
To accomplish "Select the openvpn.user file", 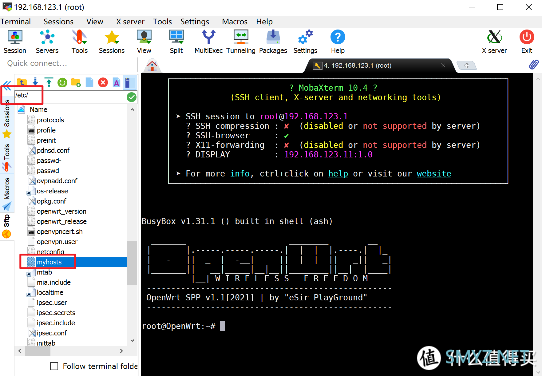I will coord(57,242).
